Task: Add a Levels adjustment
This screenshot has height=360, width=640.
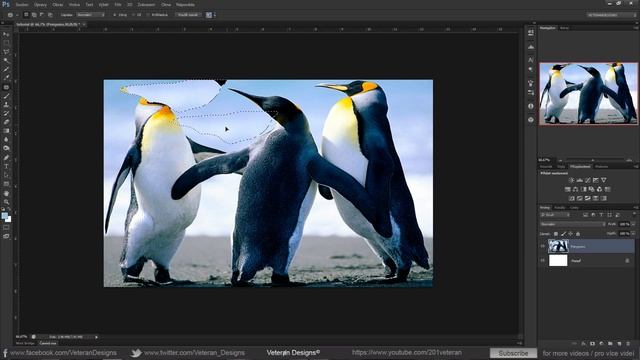Action: (580, 180)
